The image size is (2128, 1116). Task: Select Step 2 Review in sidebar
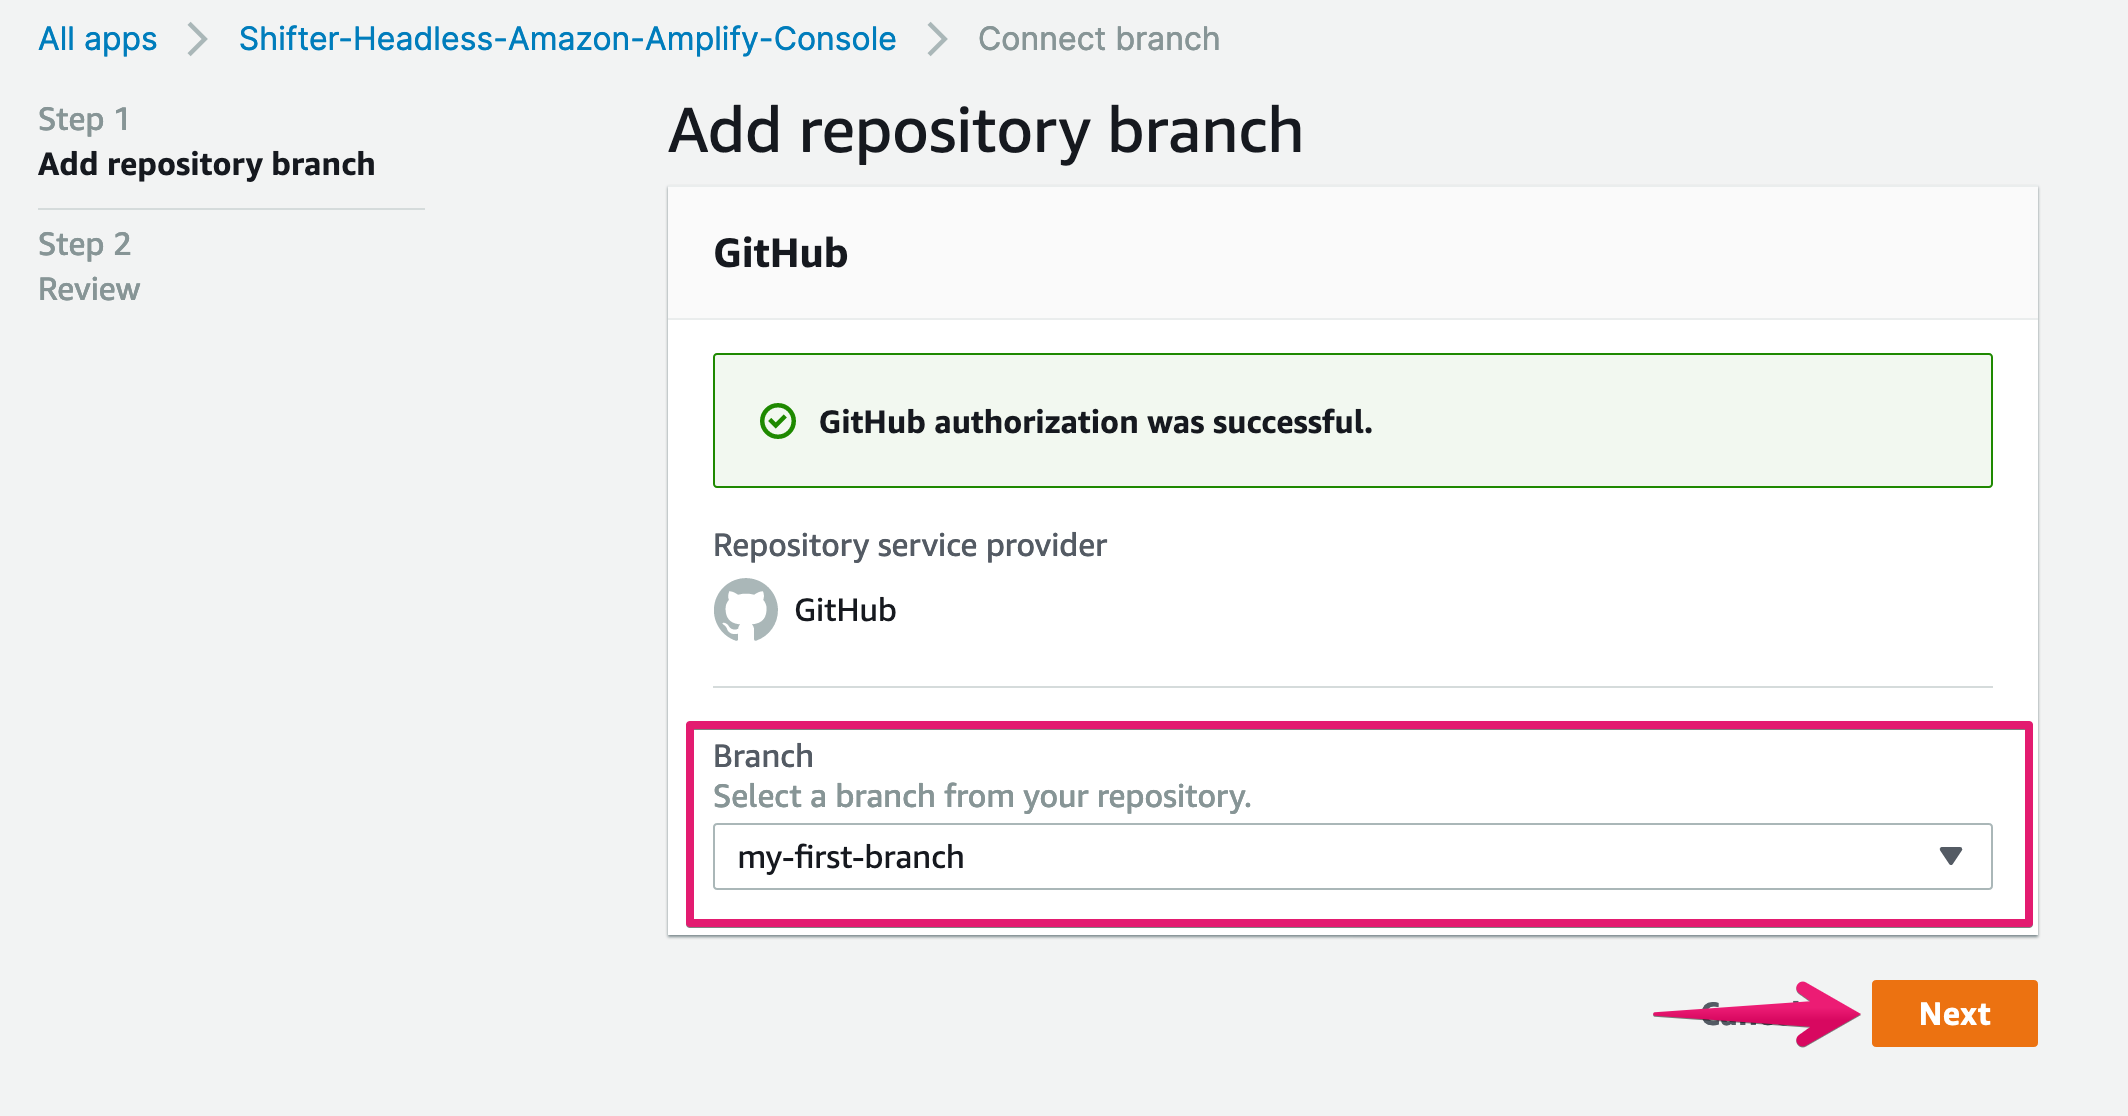pos(89,267)
